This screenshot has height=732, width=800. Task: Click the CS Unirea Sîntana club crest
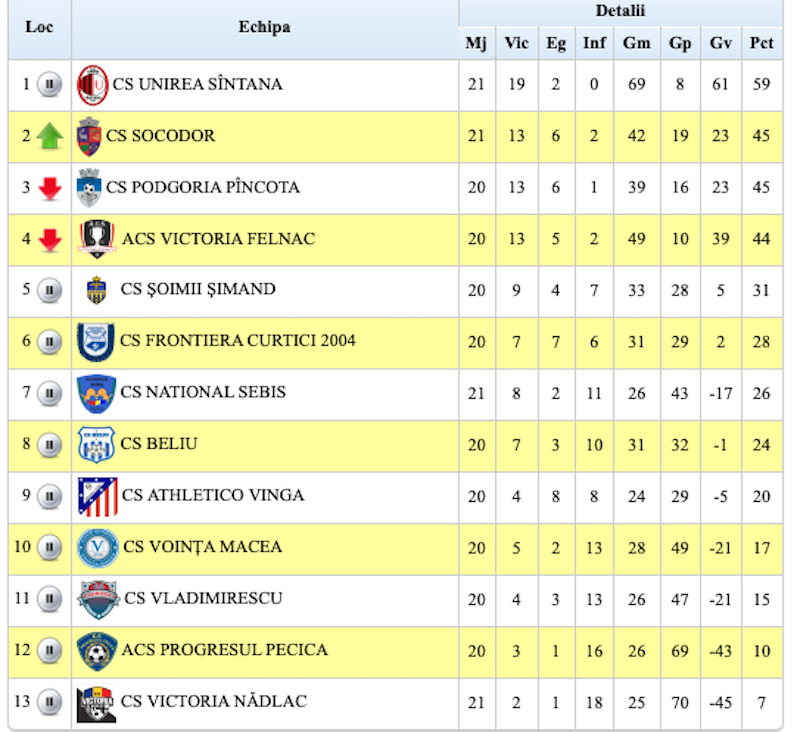(93, 85)
